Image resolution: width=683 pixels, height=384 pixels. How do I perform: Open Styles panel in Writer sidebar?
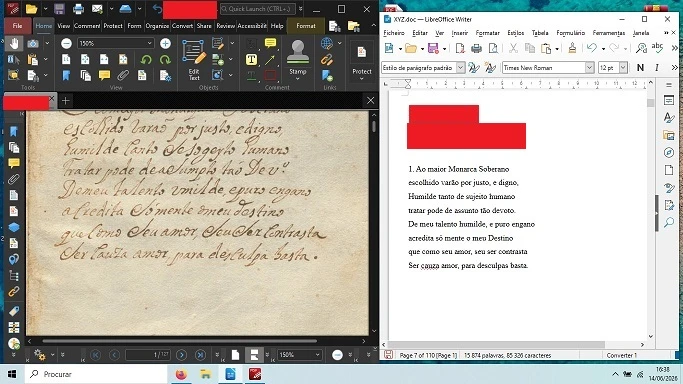tap(669, 118)
